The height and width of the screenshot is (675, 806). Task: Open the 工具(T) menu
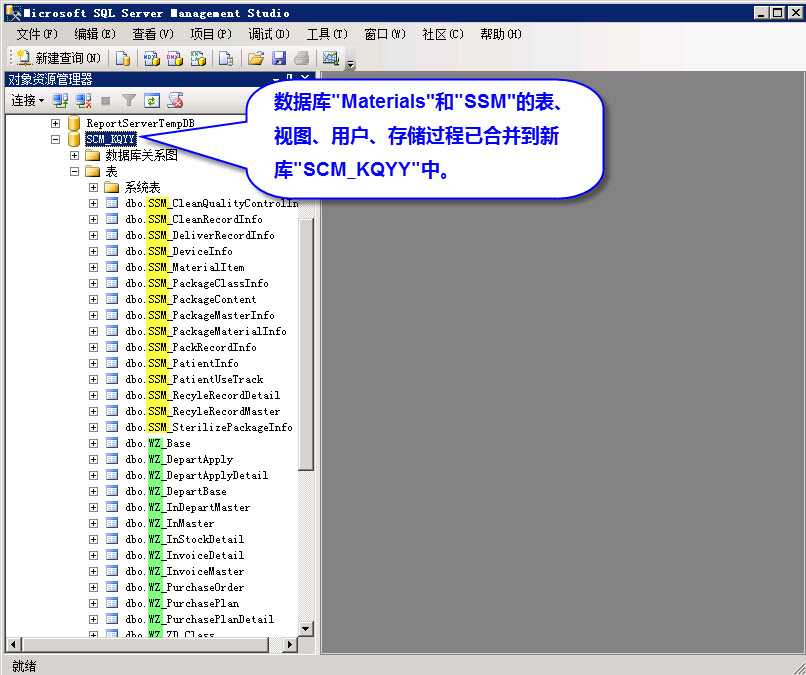[x=327, y=34]
